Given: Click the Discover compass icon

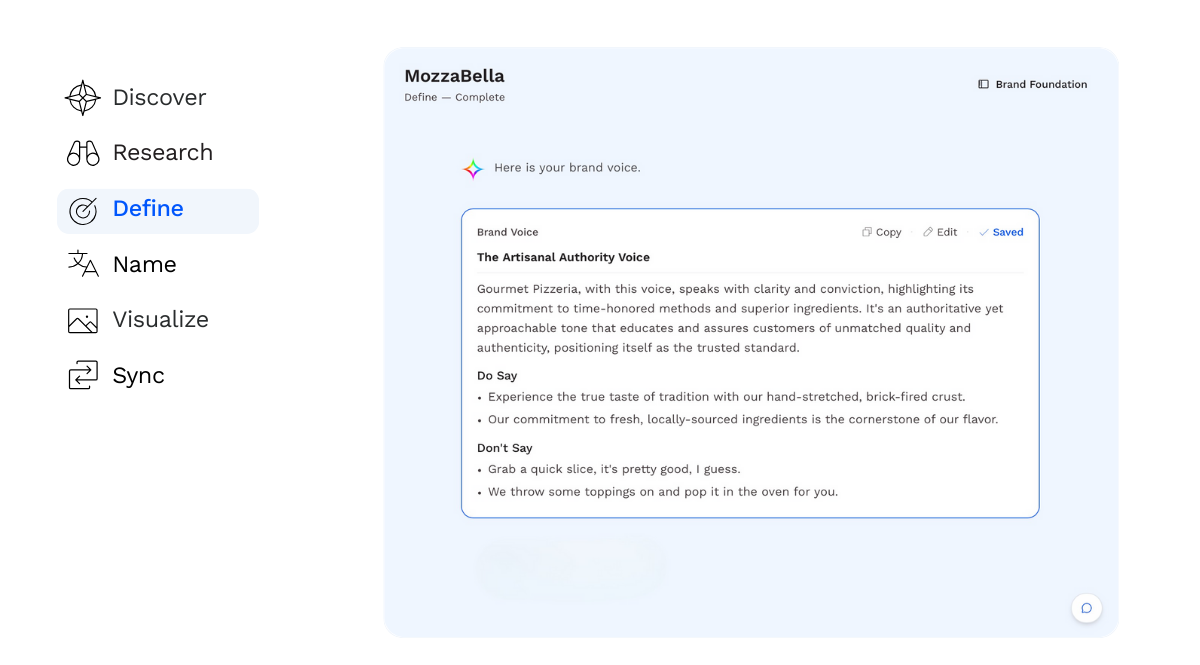Looking at the screenshot, I should click(83, 98).
